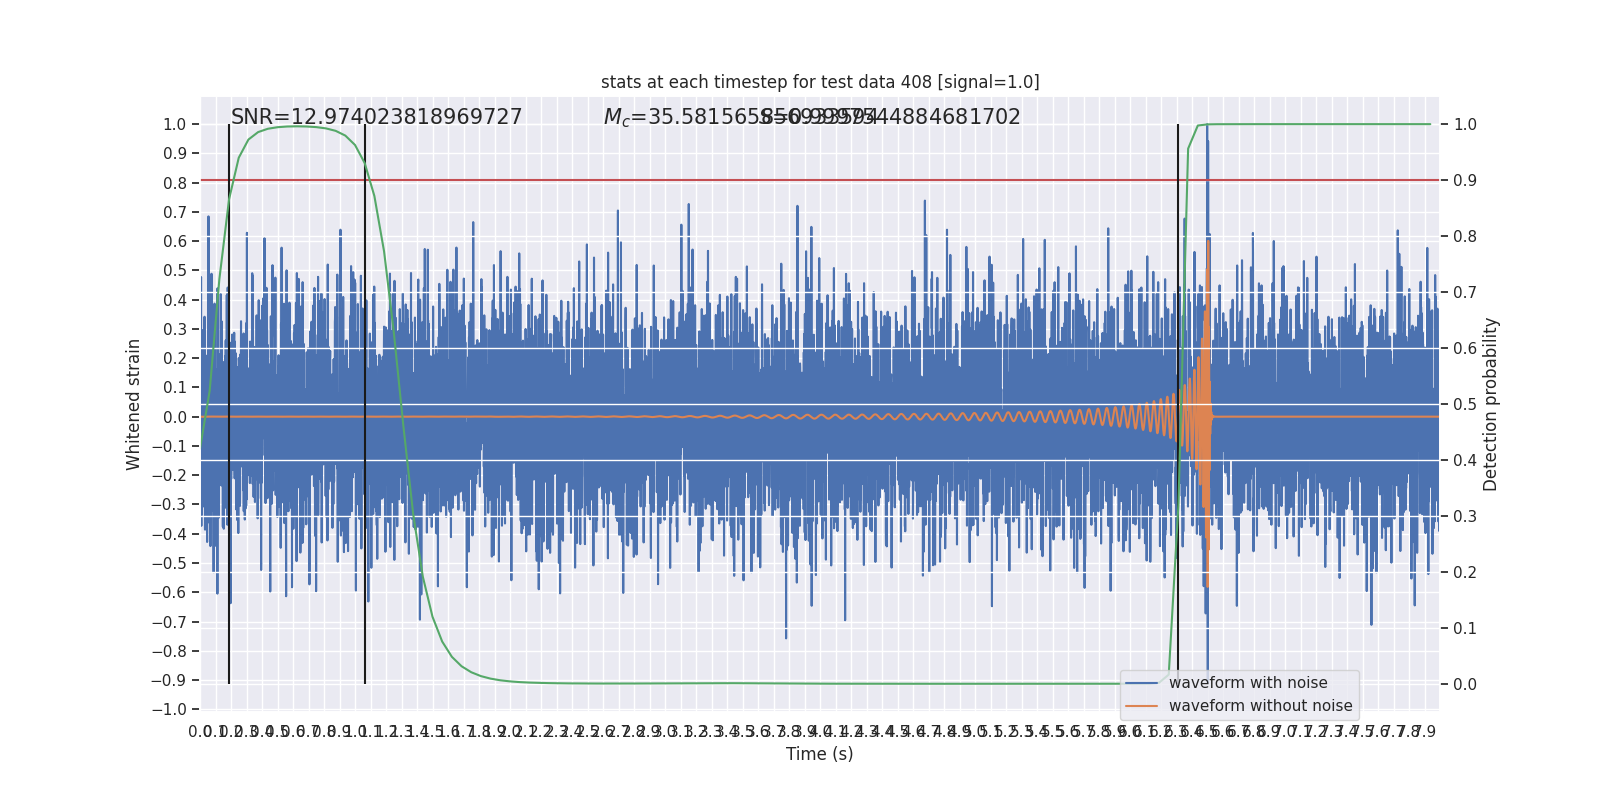Click 'waveform without noise' legend entry
Screen dimensions: 1600x800
1261,706
